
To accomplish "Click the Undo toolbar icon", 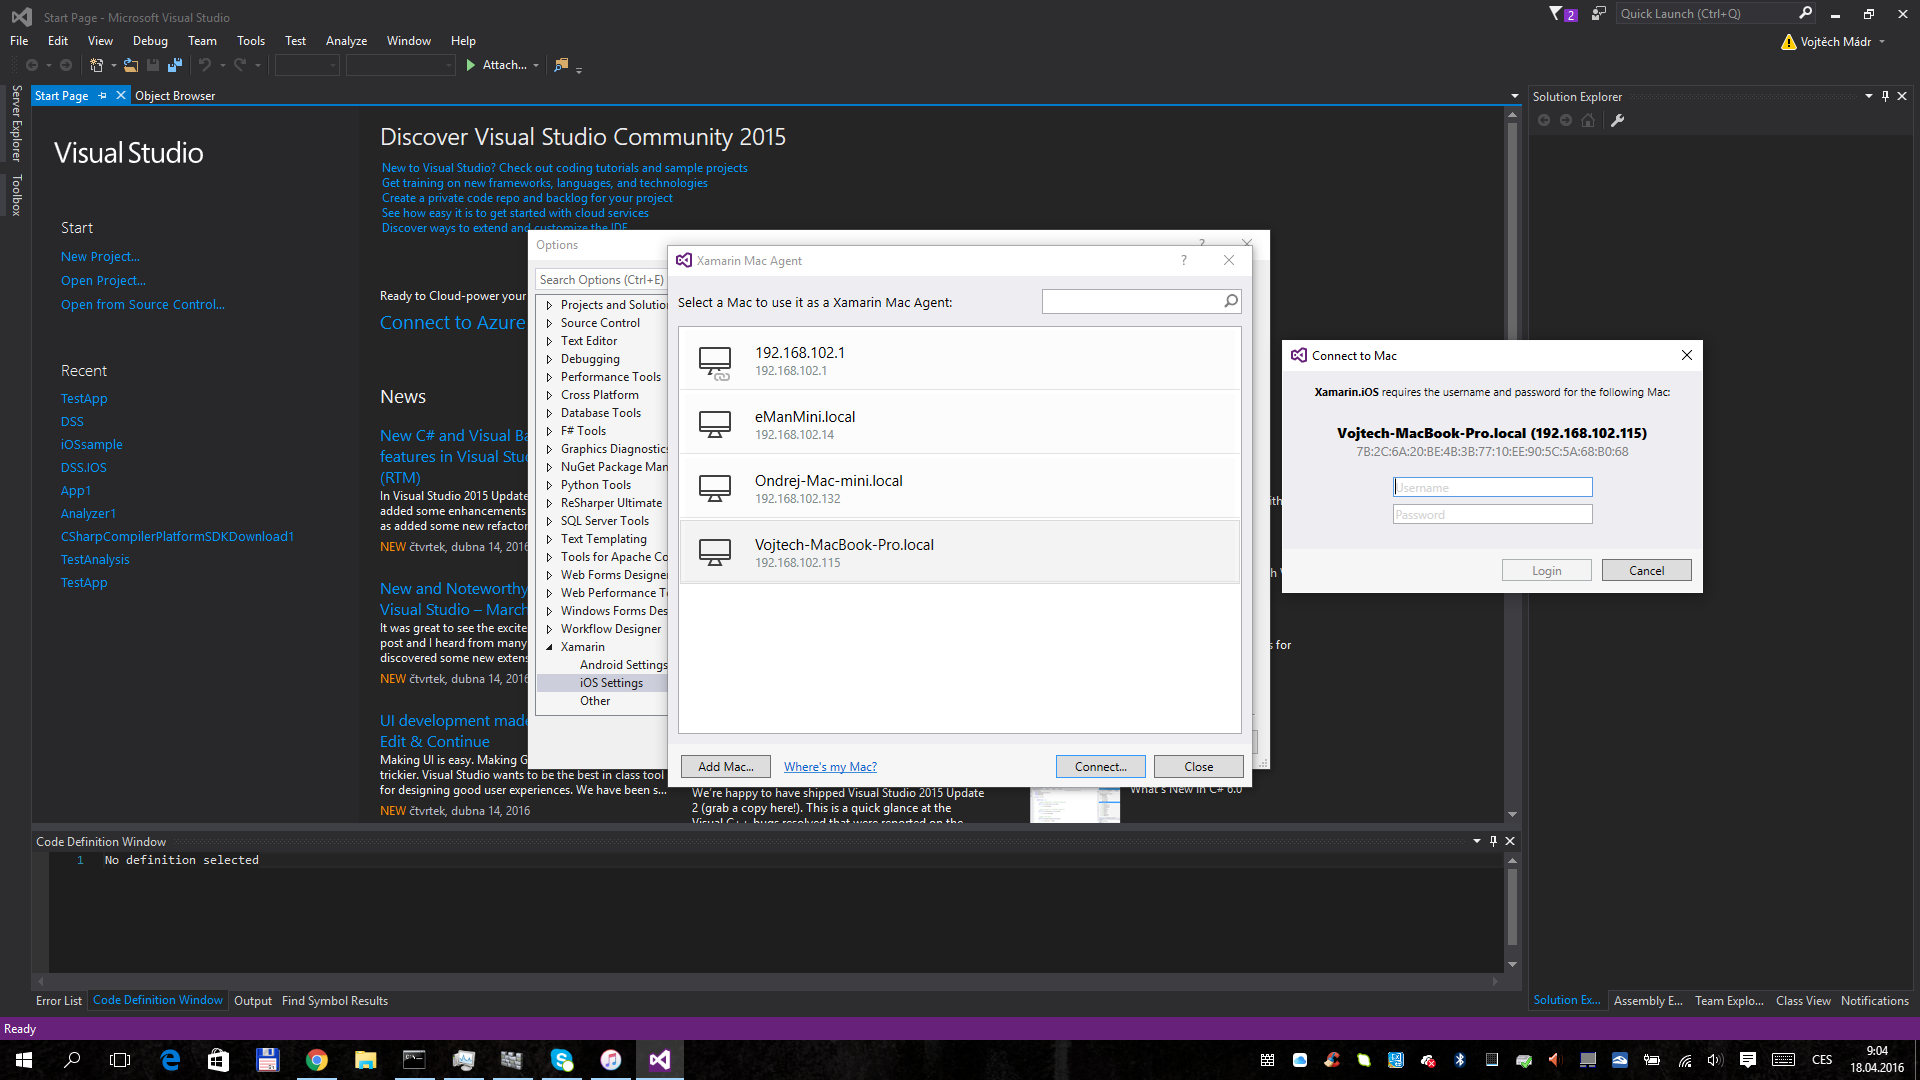I will click(205, 65).
